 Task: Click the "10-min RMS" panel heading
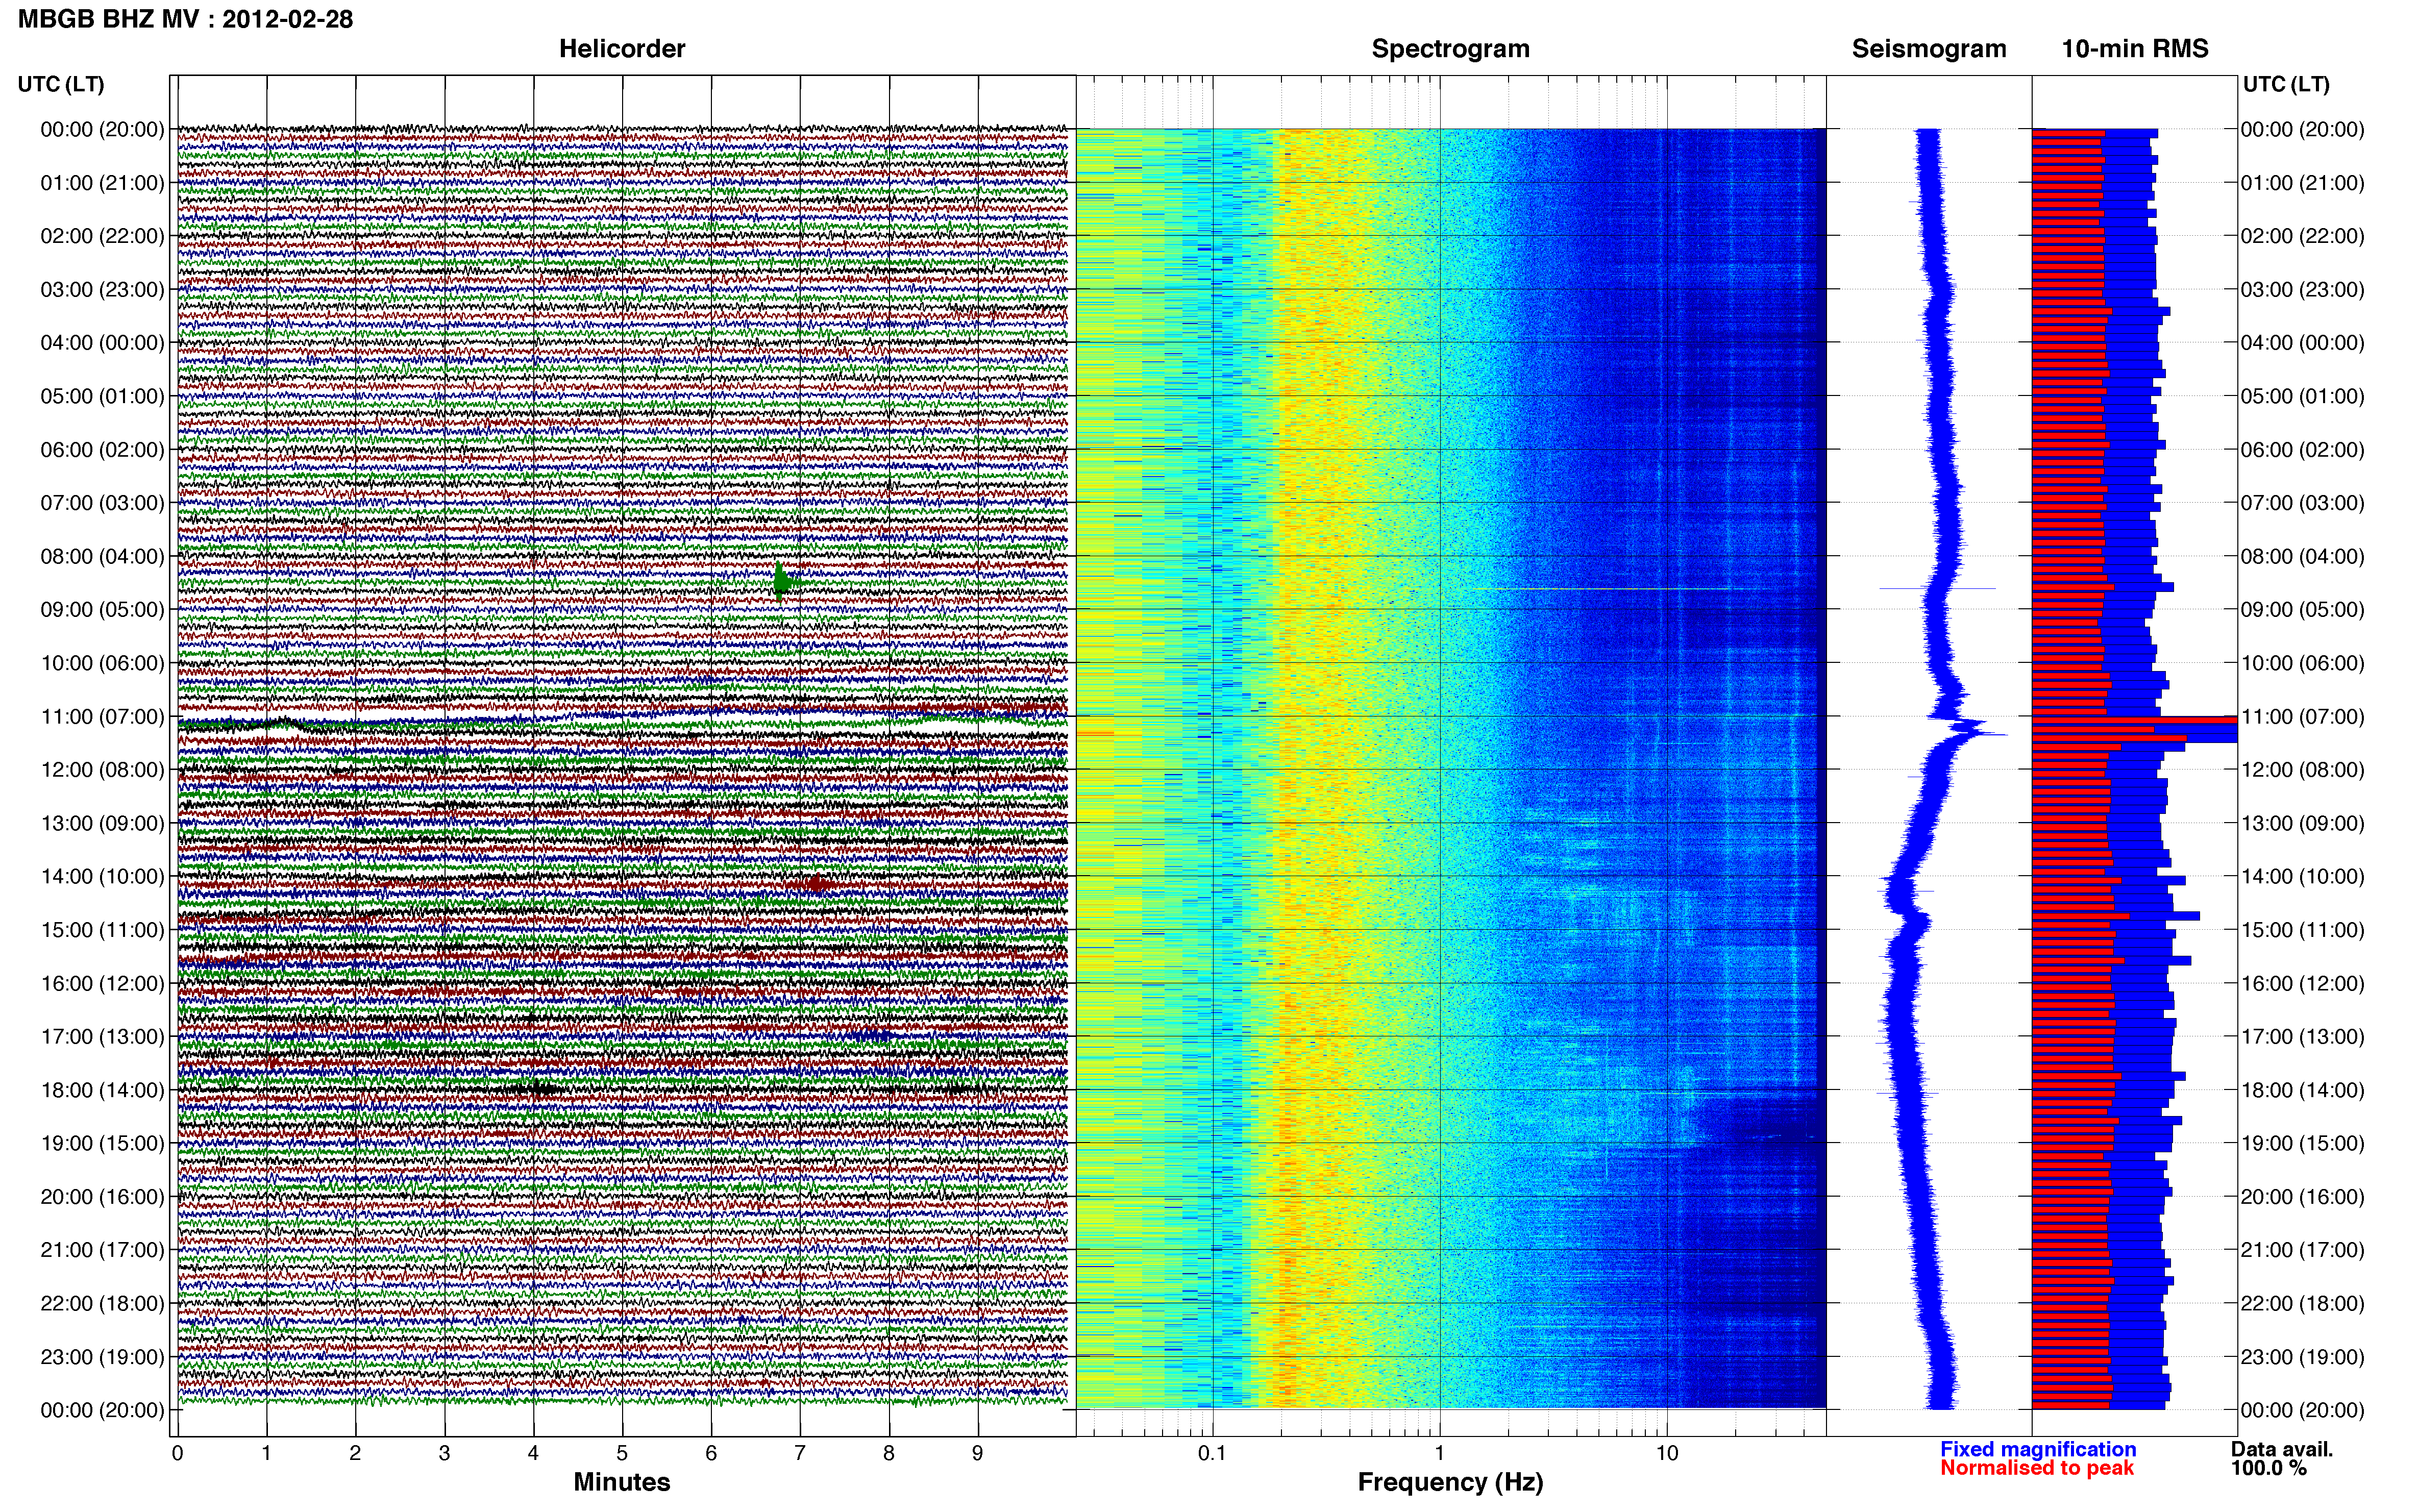[2135, 49]
